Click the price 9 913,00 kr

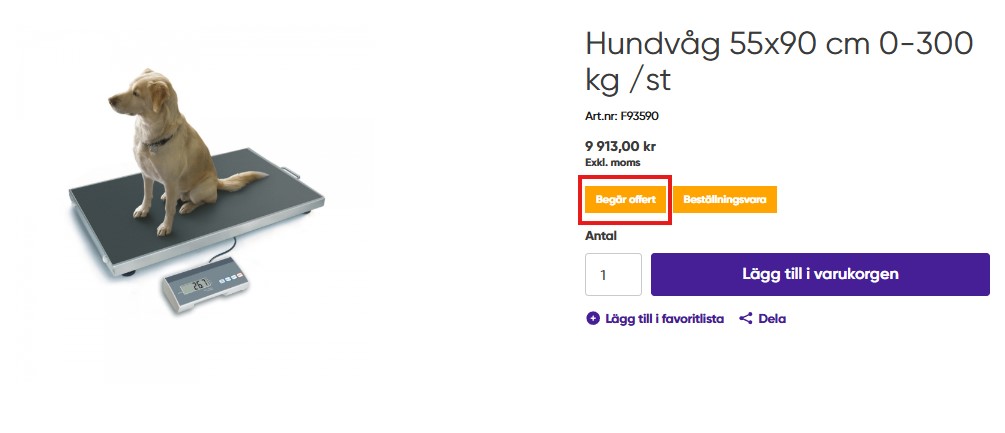pos(620,147)
